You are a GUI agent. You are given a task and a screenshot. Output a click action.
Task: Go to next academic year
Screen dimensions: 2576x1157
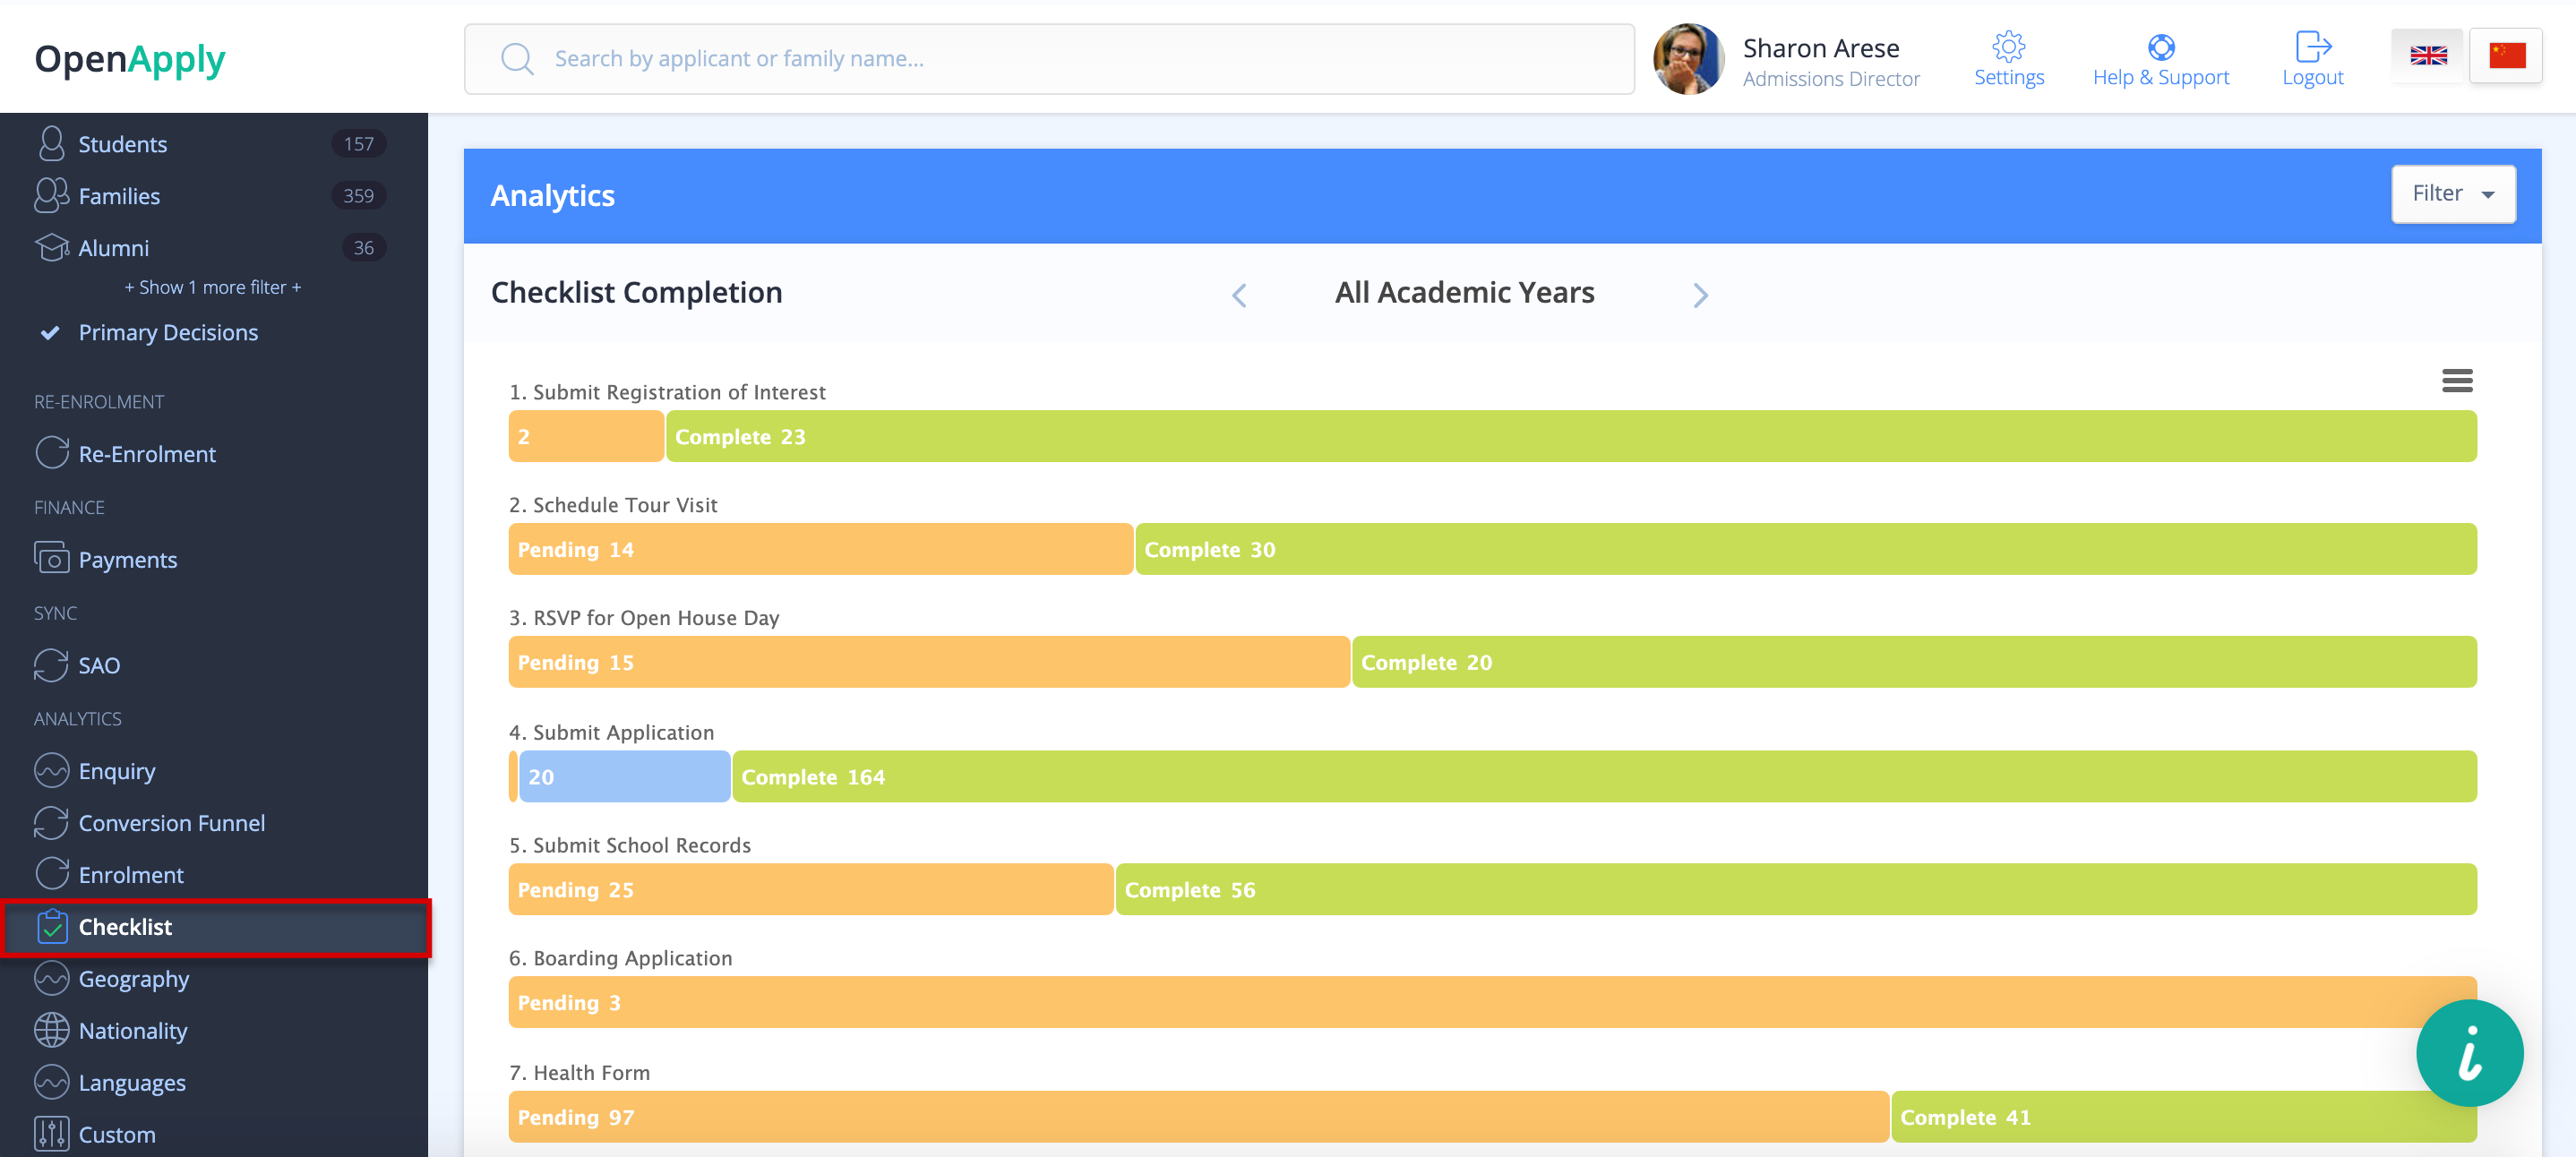[x=1700, y=295]
